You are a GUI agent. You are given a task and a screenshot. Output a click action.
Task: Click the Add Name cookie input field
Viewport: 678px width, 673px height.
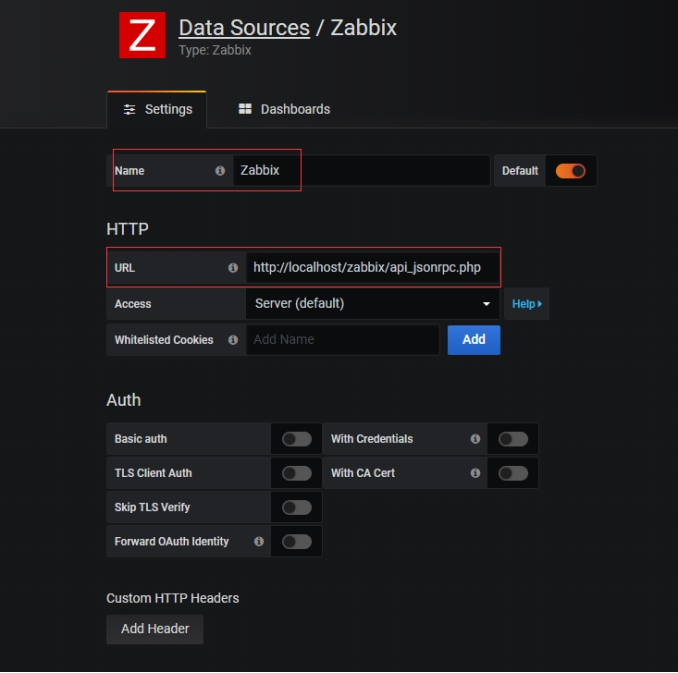[342, 340]
